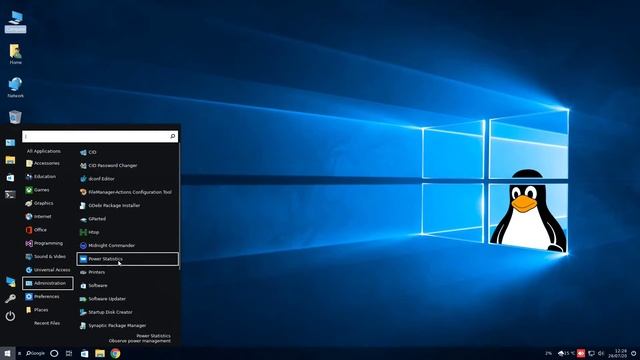Open the store icon on the taskbar

pos(84,353)
